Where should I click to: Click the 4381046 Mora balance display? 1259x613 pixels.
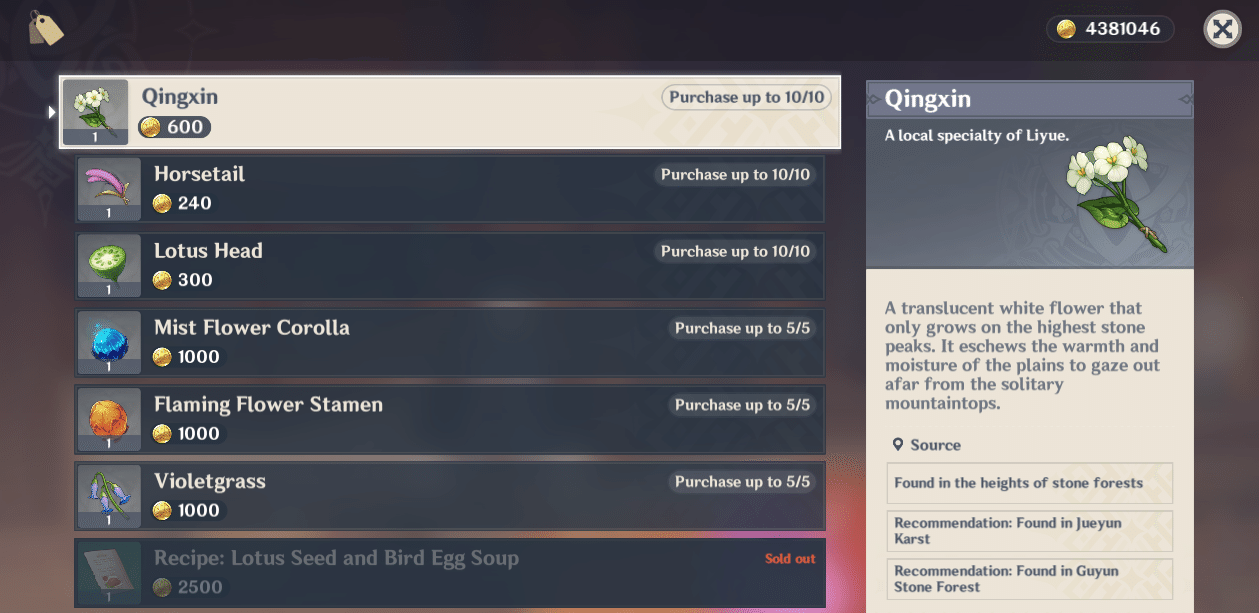(x=1122, y=29)
